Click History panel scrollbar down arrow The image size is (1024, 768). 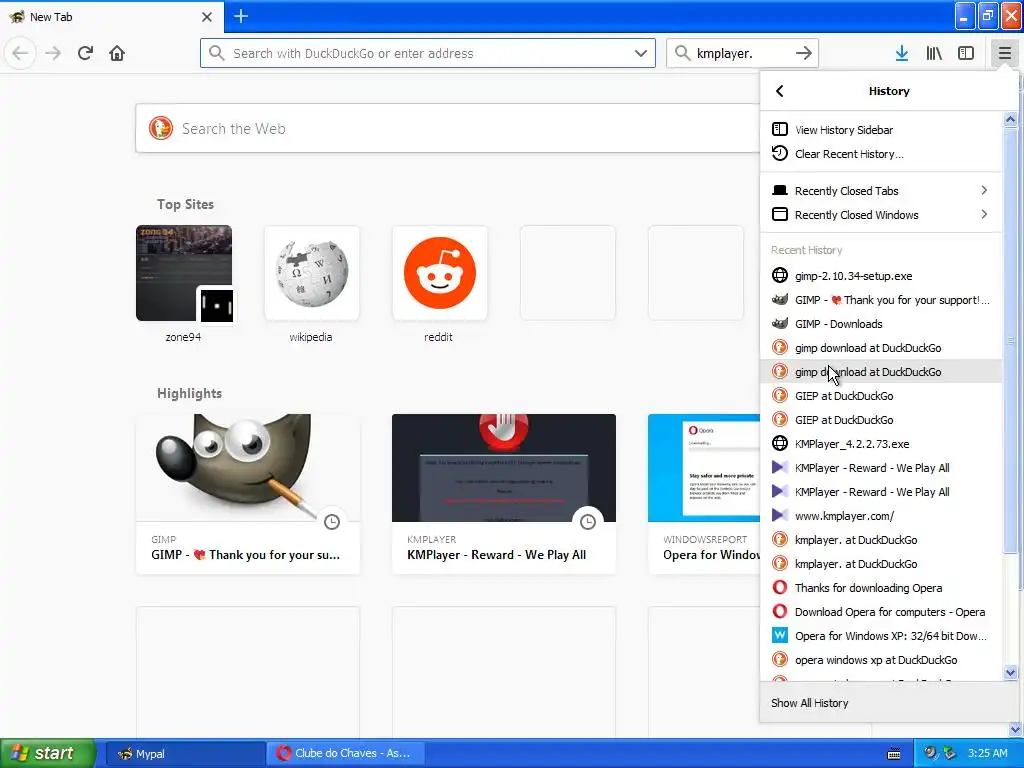1010,673
